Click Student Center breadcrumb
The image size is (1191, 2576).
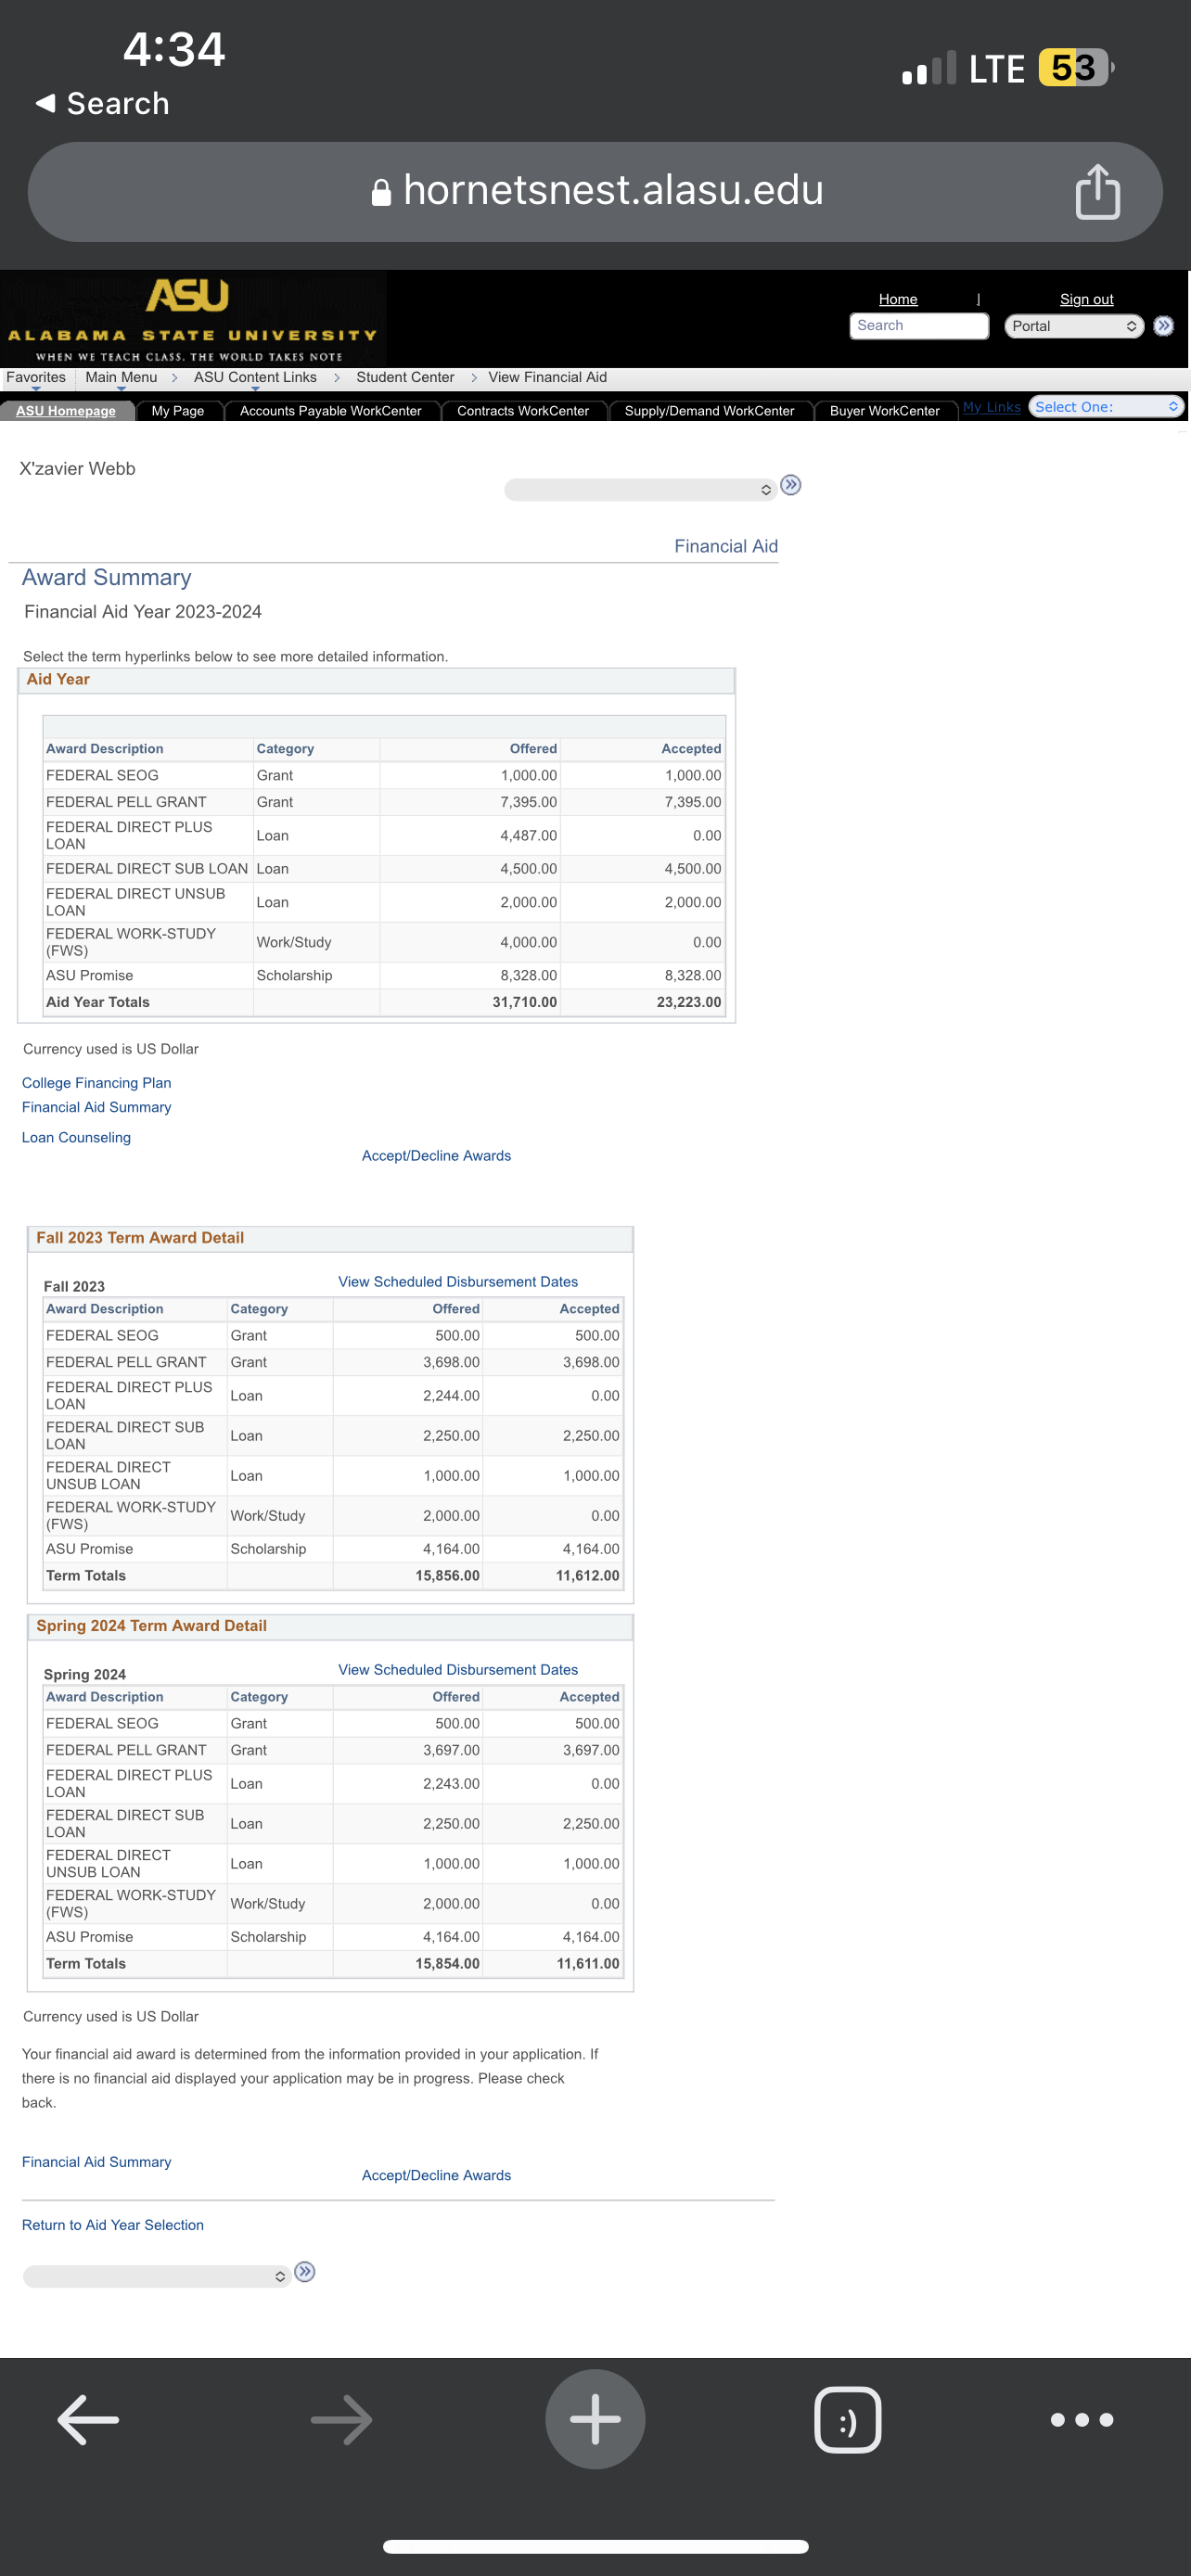click(405, 378)
